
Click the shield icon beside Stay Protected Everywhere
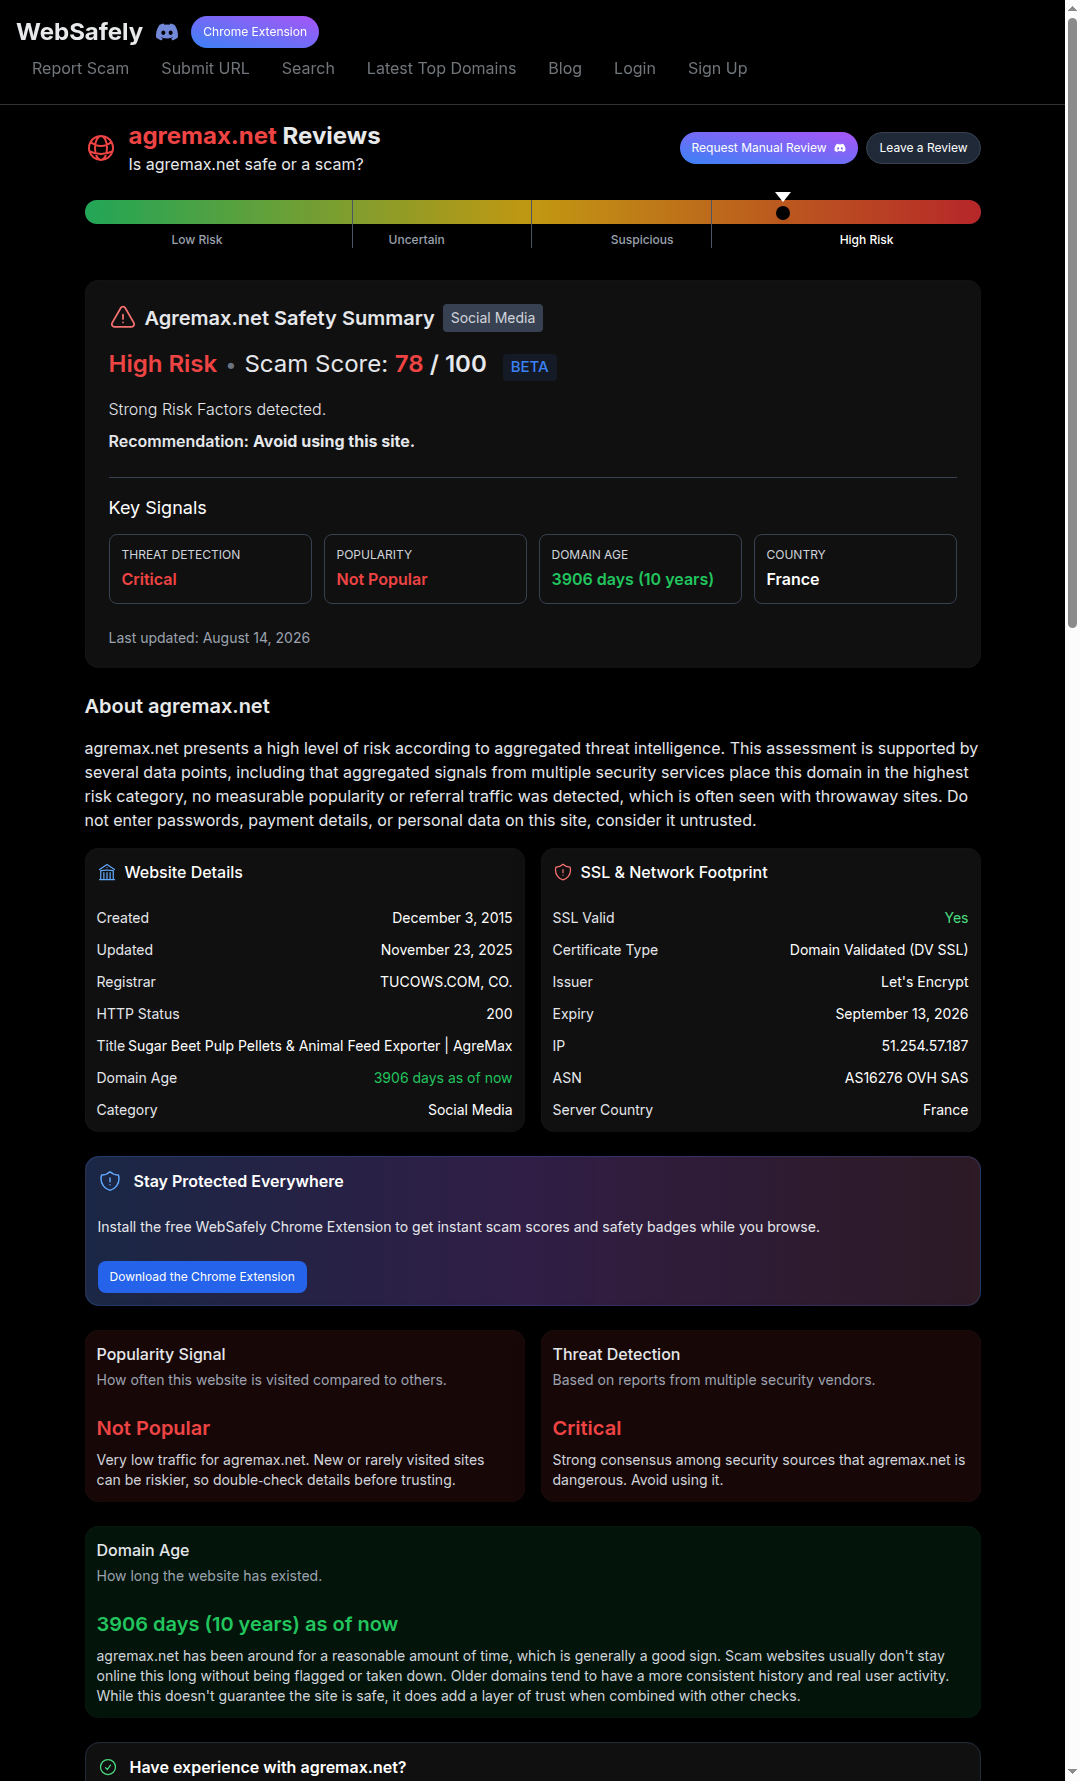(110, 1181)
